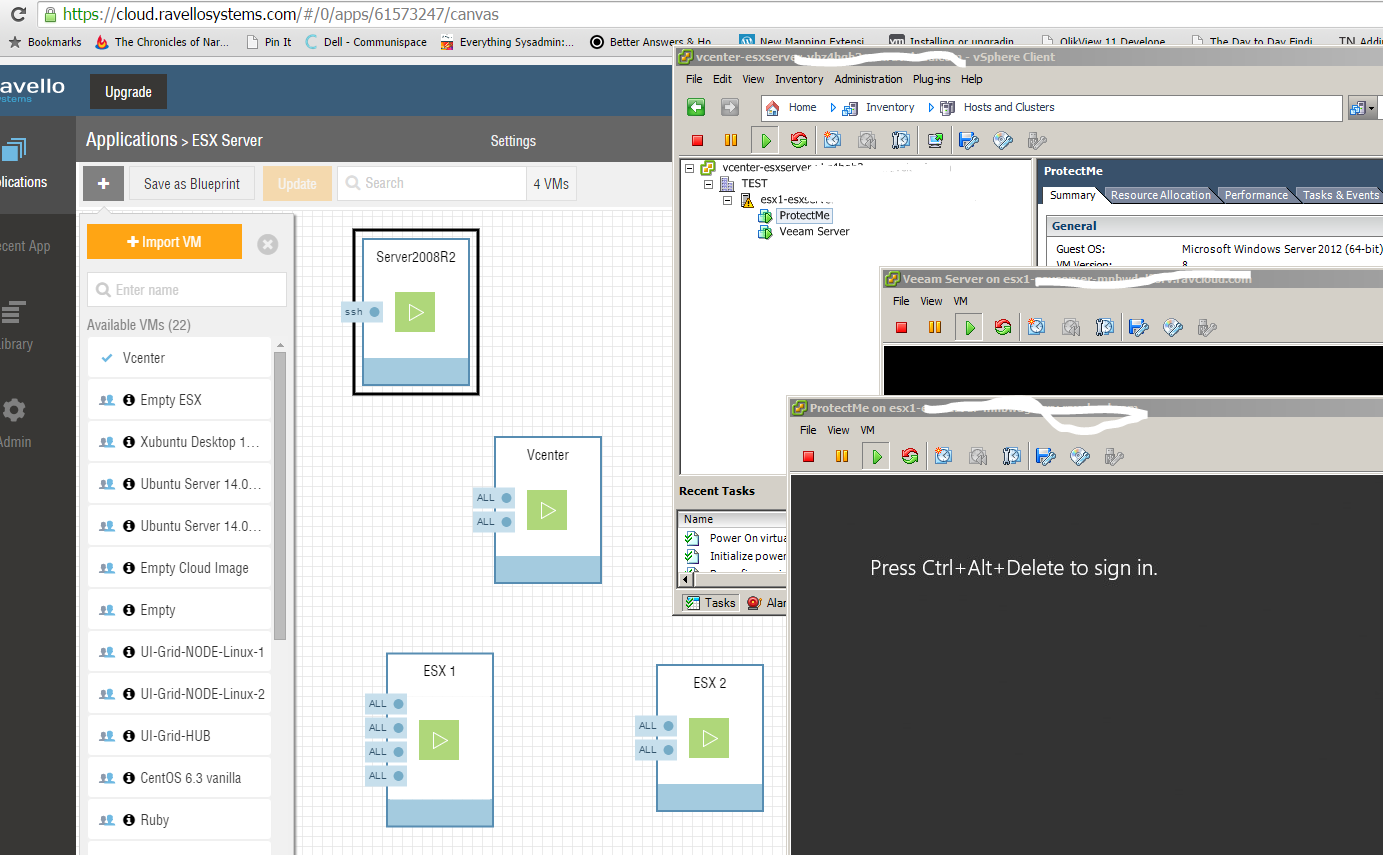This screenshot has width=1383, height=855.
Task: Collapse the vcenter-esxserver root node
Action: [x=689, y=168]
